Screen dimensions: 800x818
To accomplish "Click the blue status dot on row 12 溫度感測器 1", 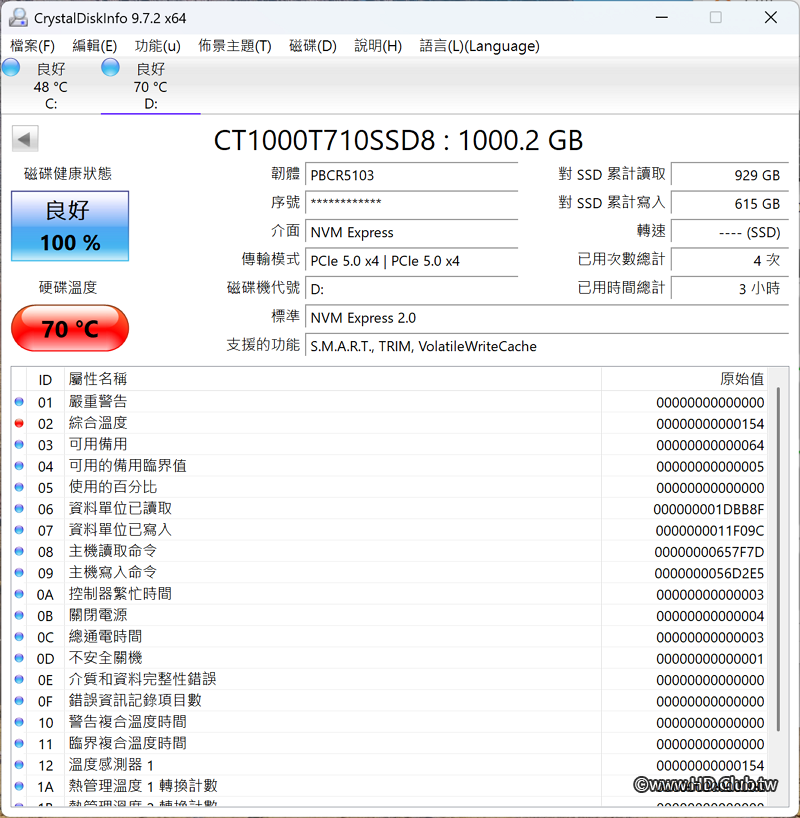I will click(19, 765).
